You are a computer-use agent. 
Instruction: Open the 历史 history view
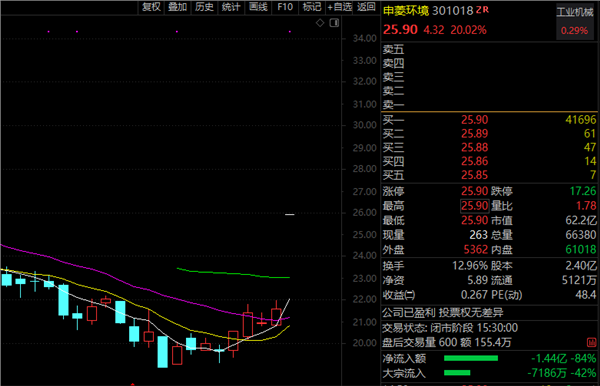click(204, 7)
